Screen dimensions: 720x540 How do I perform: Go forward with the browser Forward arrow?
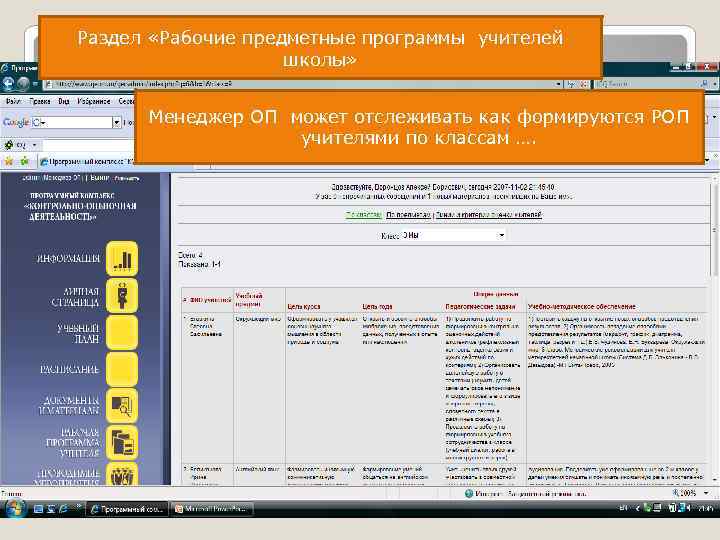point(23,84)
